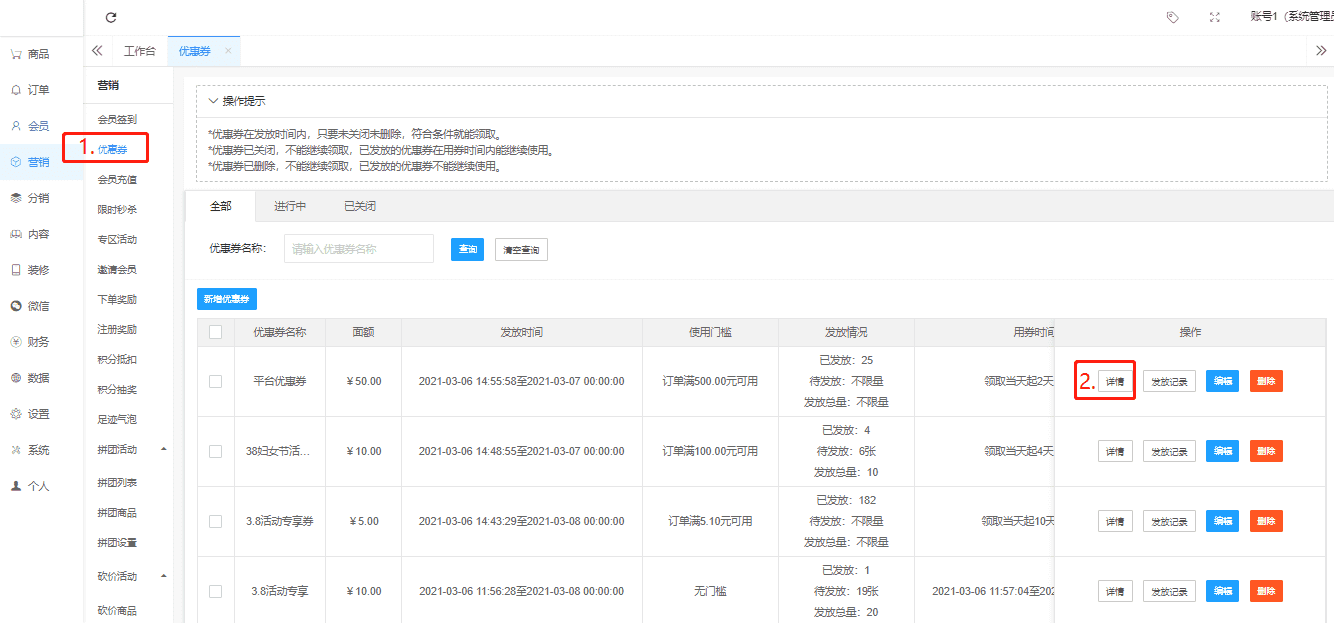Click the 新增优惠券 button
This screenshot has height=623, width=1334.
pos(227,299)
